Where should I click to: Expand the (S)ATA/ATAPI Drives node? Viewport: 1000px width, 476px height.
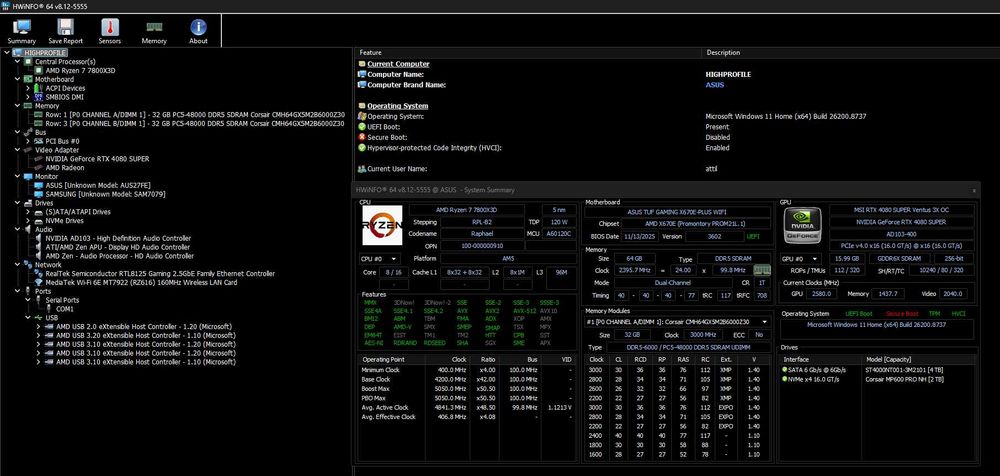tap(28, 212)
